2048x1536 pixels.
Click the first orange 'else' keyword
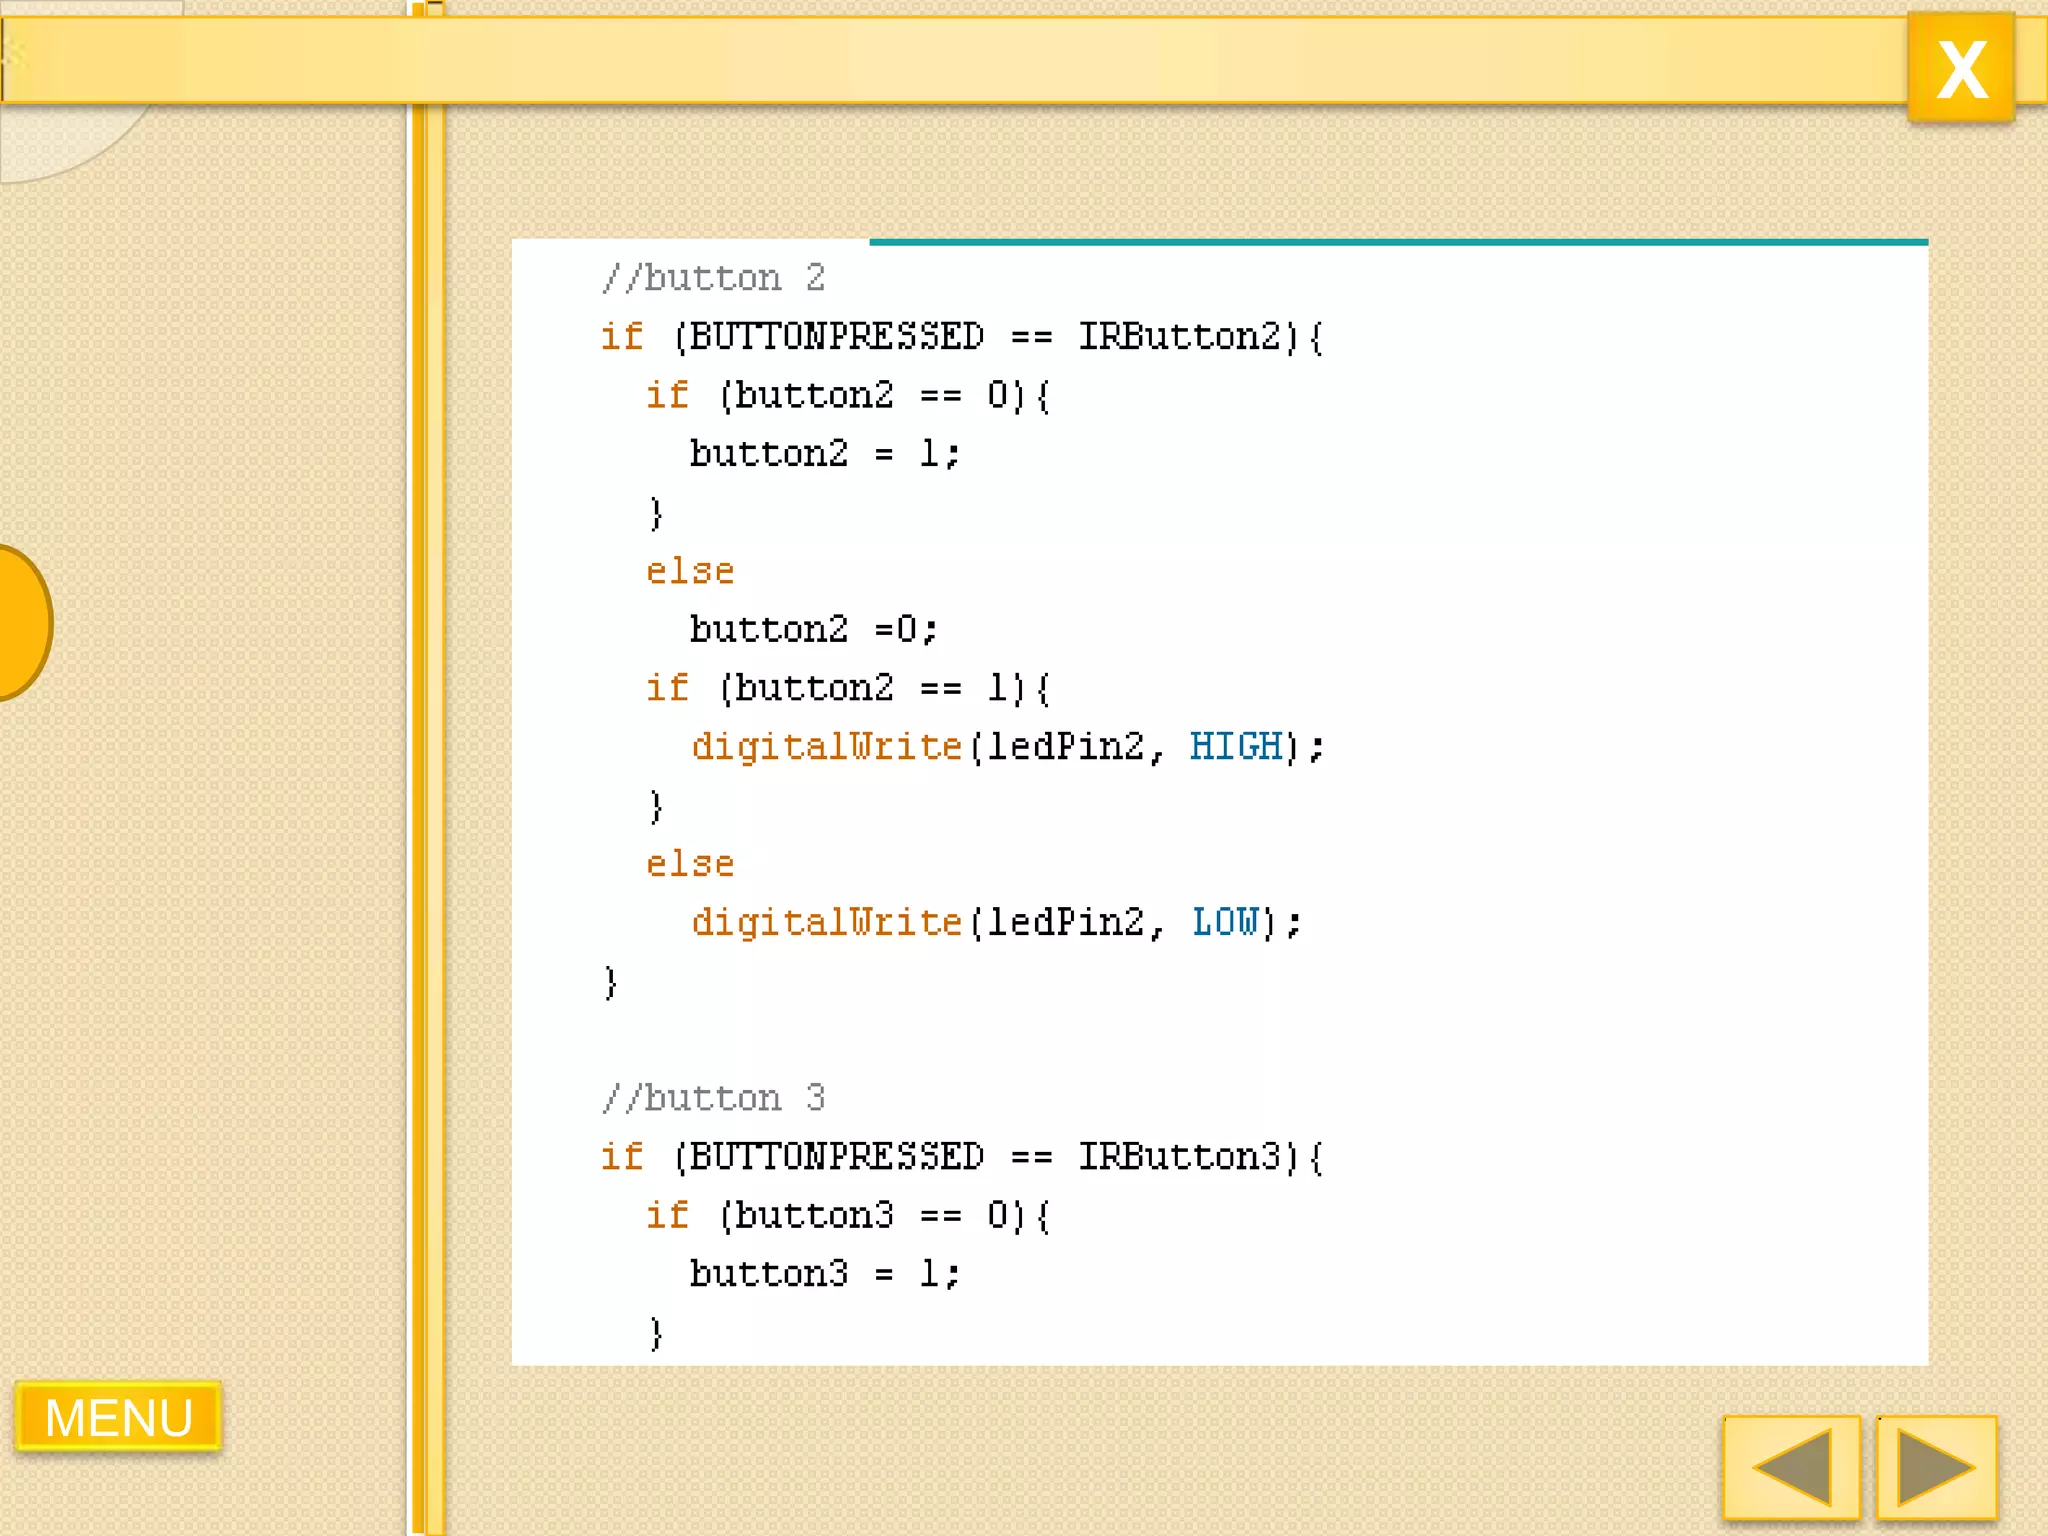pos(690,571)
